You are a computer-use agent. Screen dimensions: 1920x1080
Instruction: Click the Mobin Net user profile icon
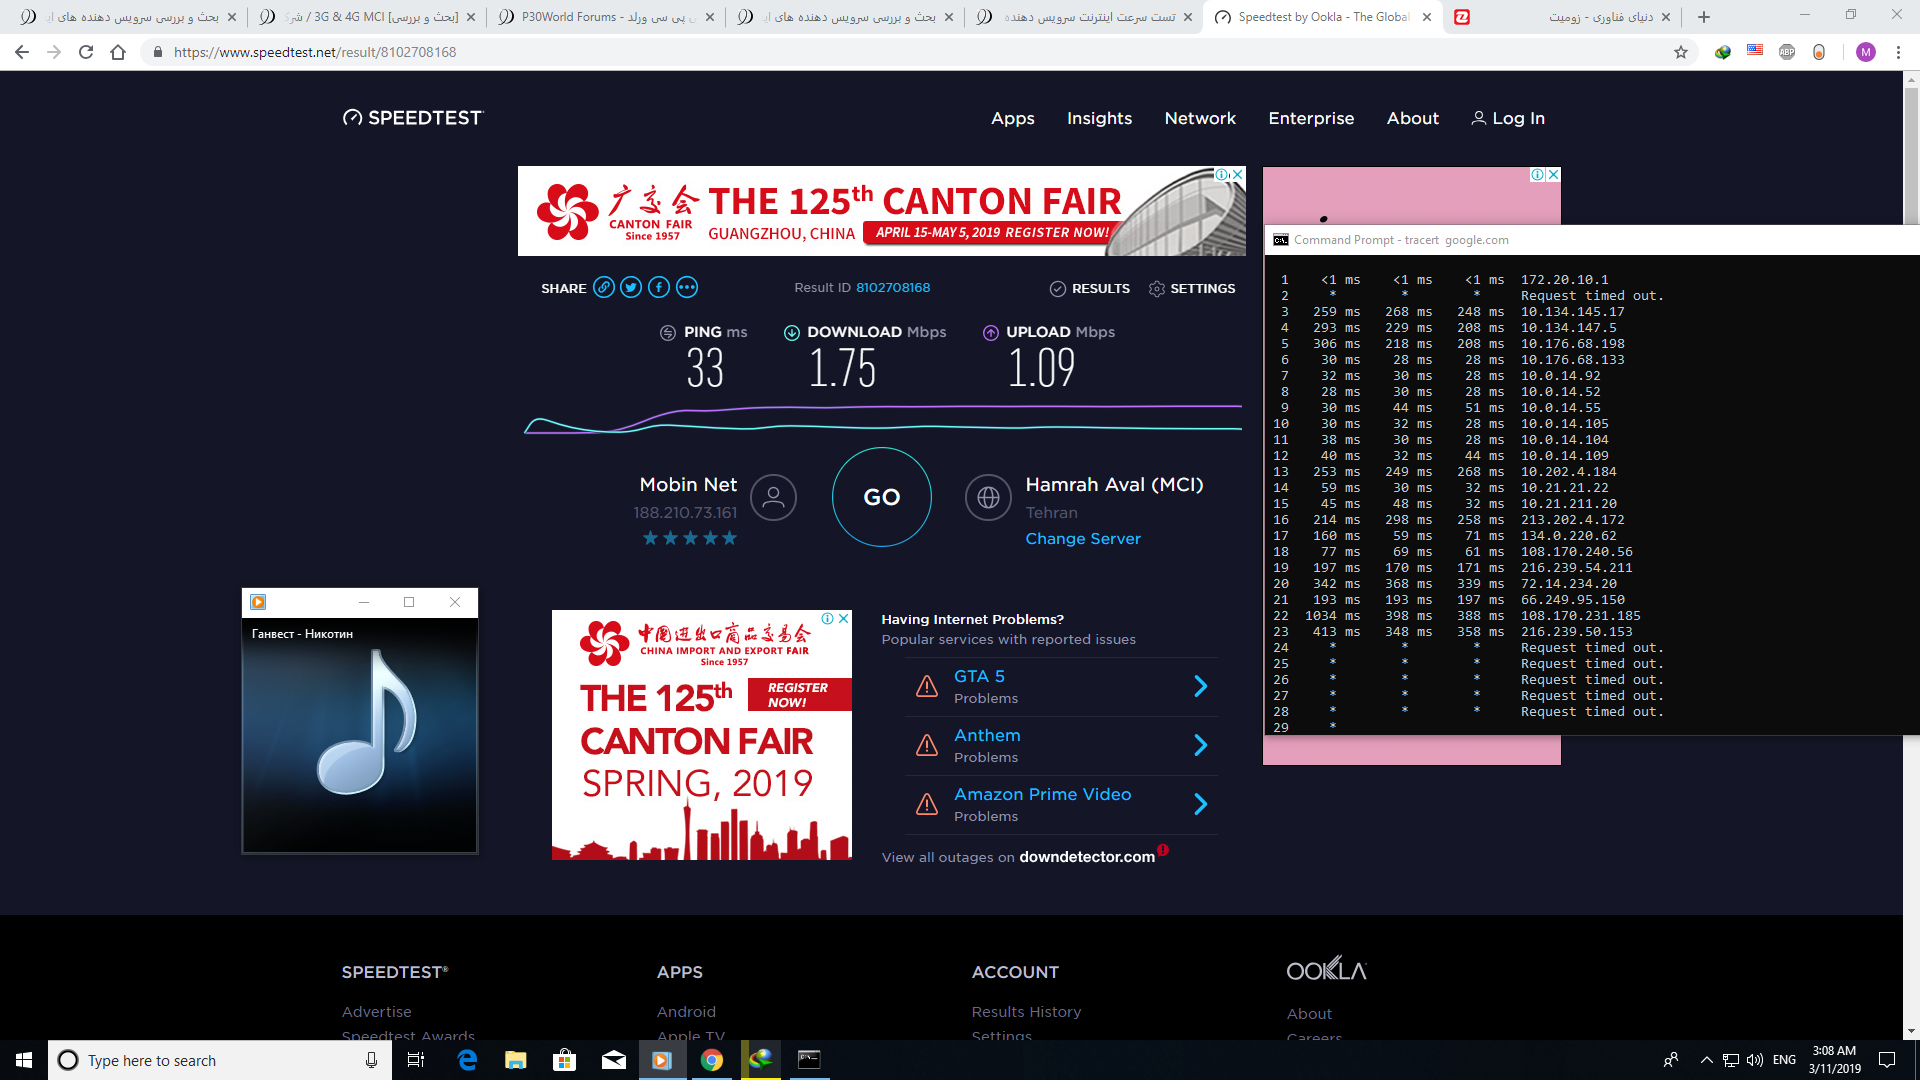pyautogui.click(x=774, y=497)
